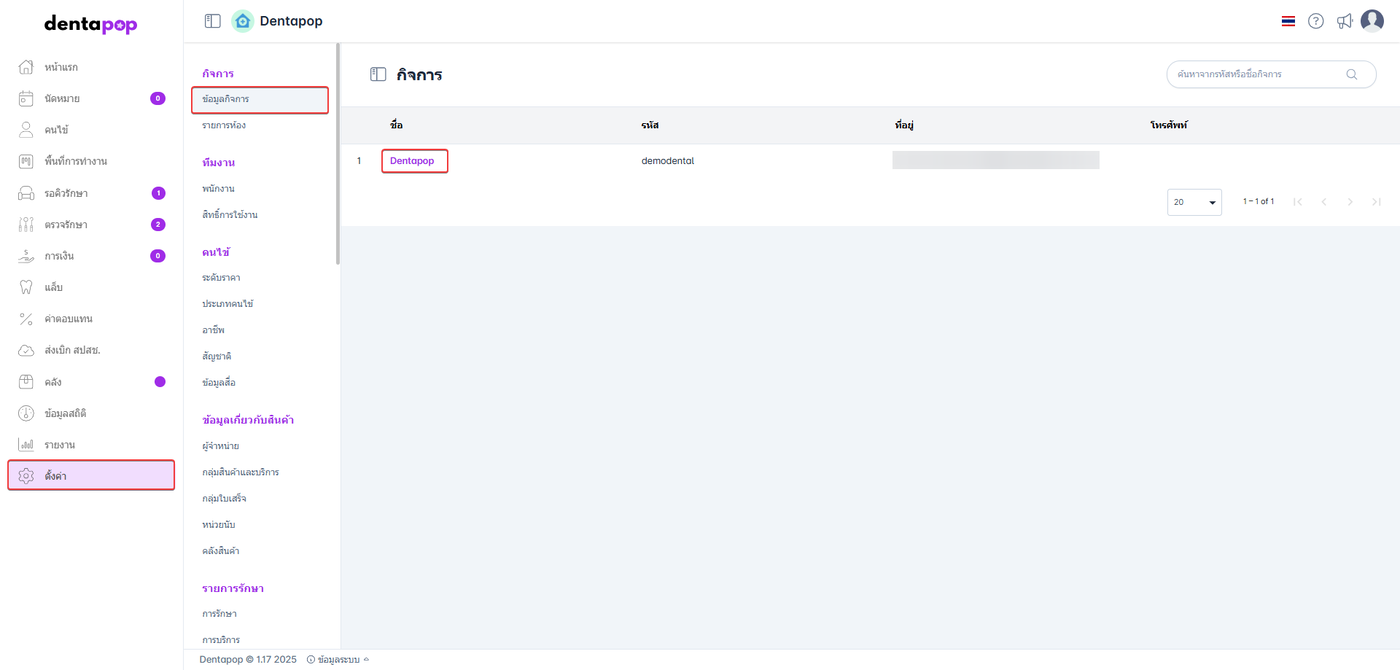Expand ข้อมูลระบบ in the footer
Viewport: 1400px width, 670px height.
[338, 660]
